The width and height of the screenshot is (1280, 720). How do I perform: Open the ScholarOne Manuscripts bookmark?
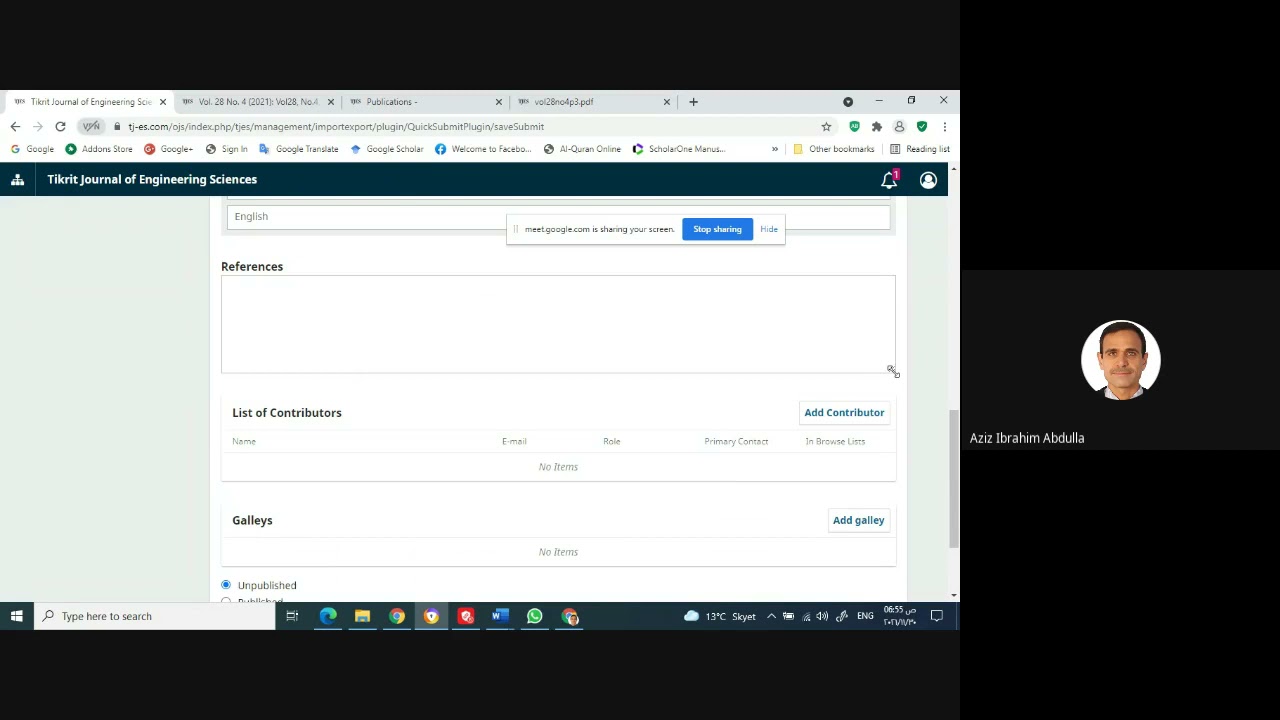click(x=678, y=149)
